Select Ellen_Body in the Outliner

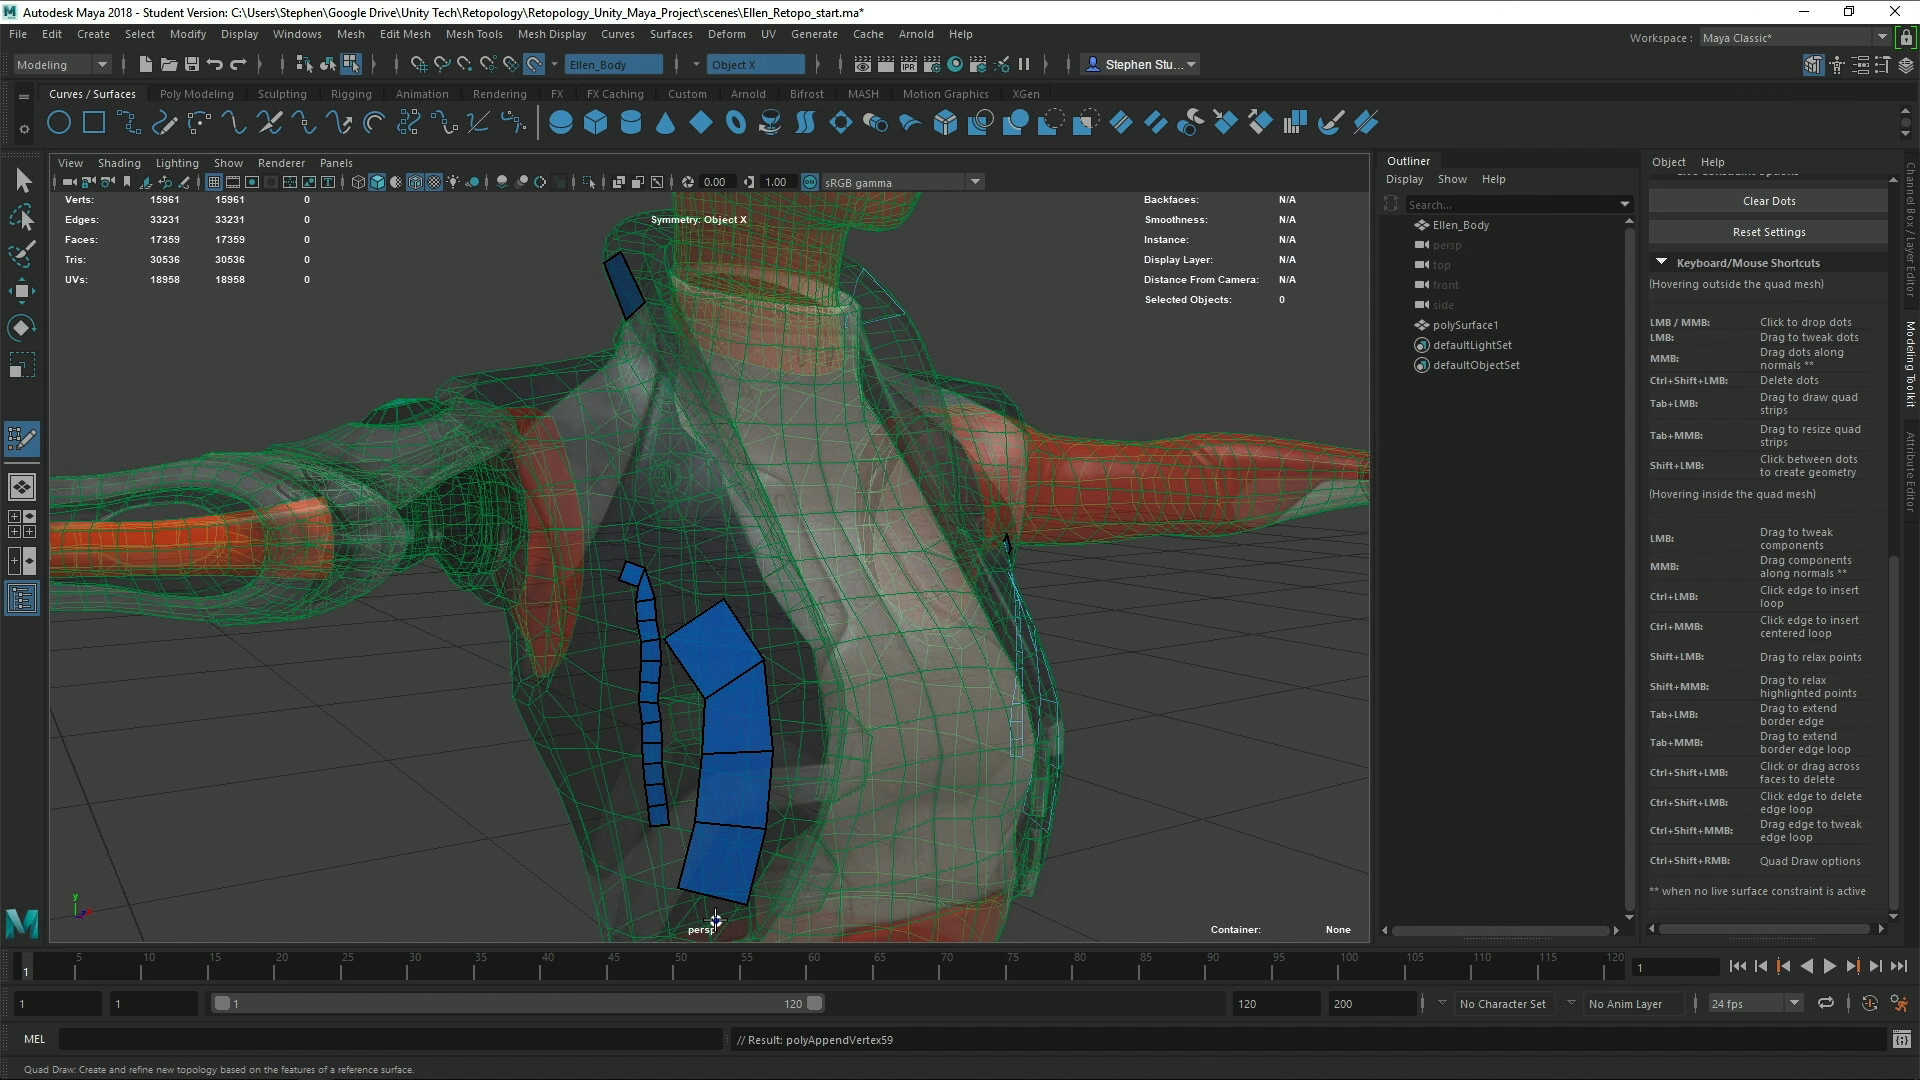1462,225
